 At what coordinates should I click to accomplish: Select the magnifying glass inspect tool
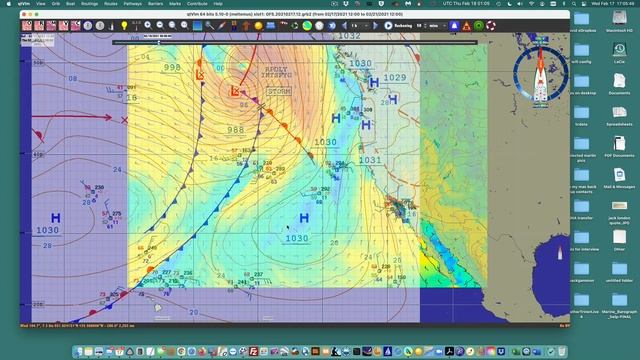(209, 26)
